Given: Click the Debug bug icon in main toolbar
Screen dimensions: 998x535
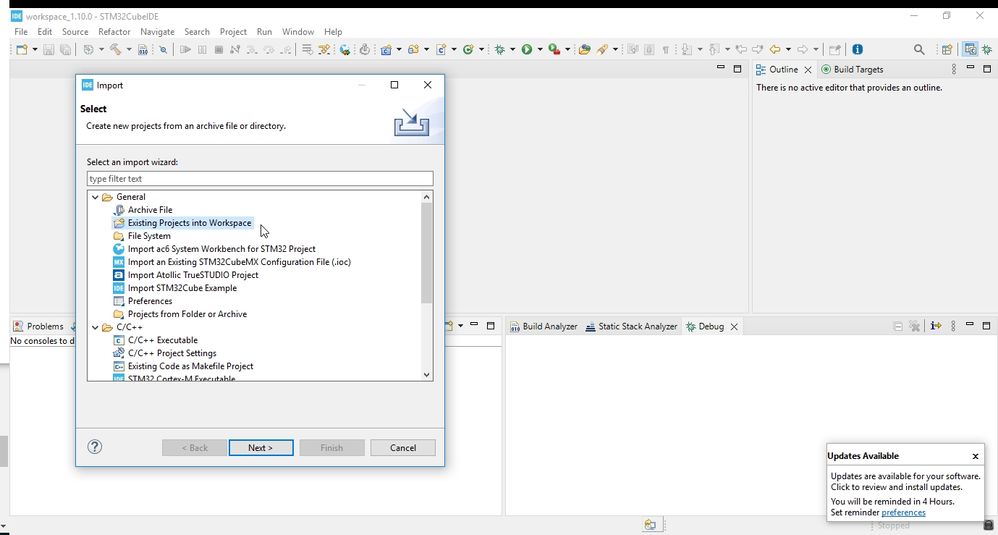Looking at the screenshot, I should click(x=500, y=50).
